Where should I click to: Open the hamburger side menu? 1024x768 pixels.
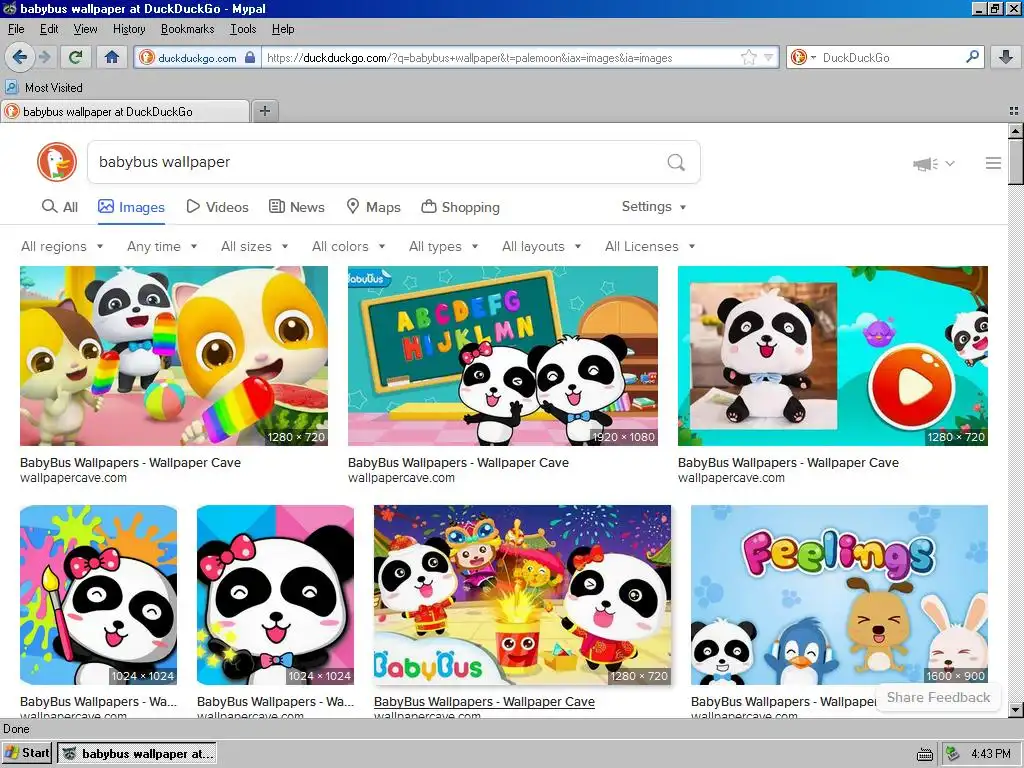pos(993,163)
